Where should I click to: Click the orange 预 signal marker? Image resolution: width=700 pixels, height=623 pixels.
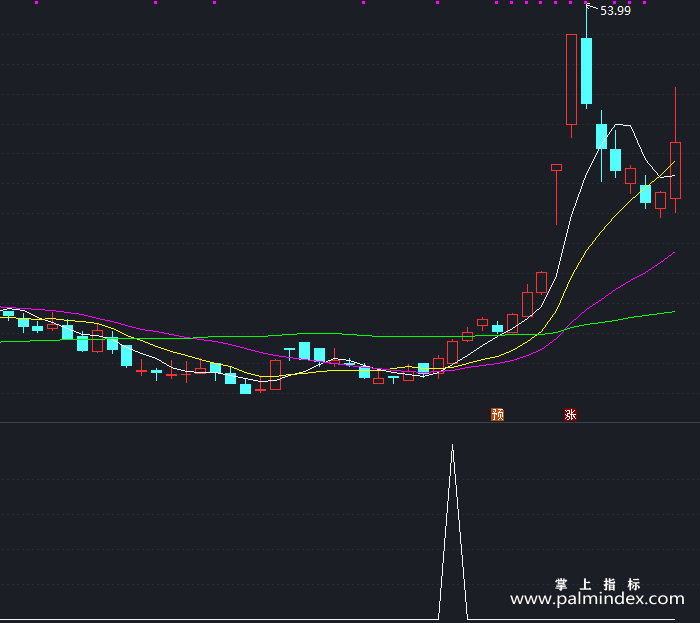[x=497, y=415]
